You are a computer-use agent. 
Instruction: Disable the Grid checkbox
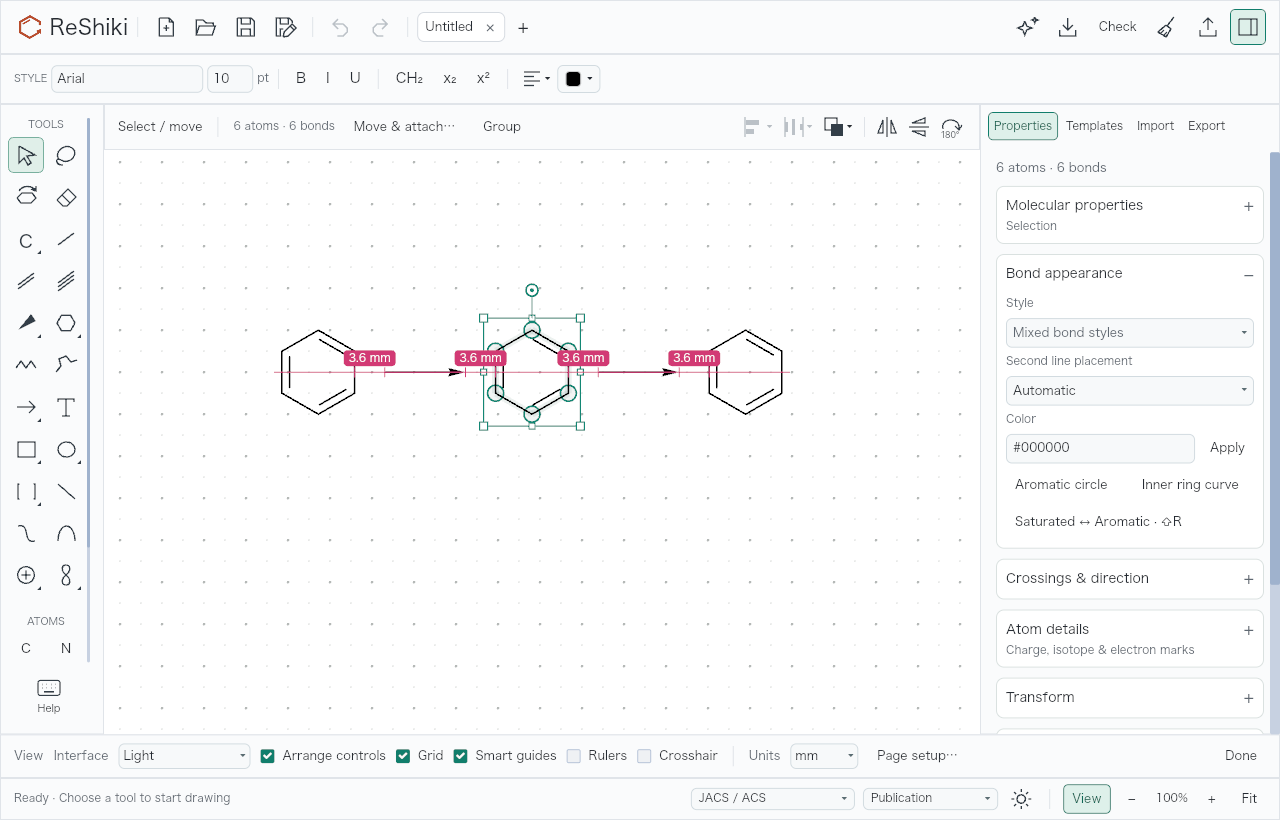click(x=403, y=756)
